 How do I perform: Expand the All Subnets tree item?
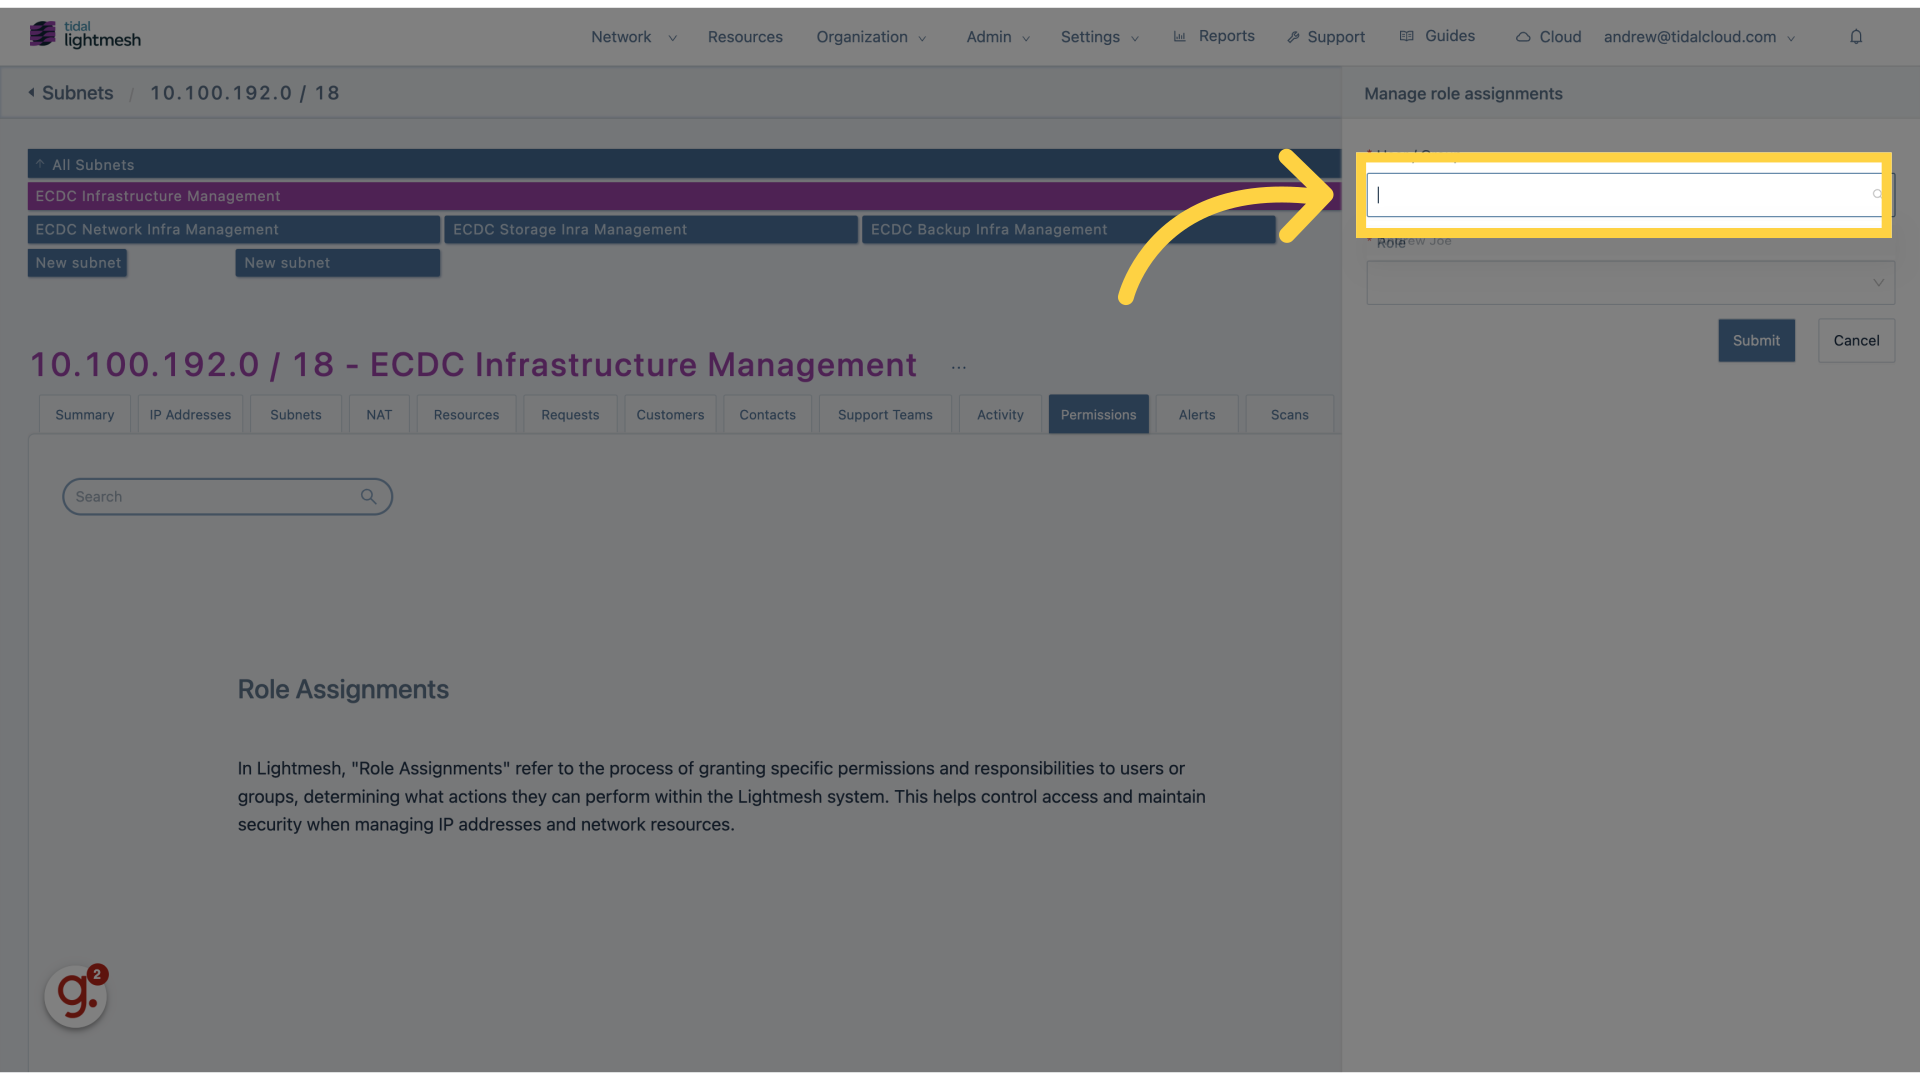click(x=38, y=164)
